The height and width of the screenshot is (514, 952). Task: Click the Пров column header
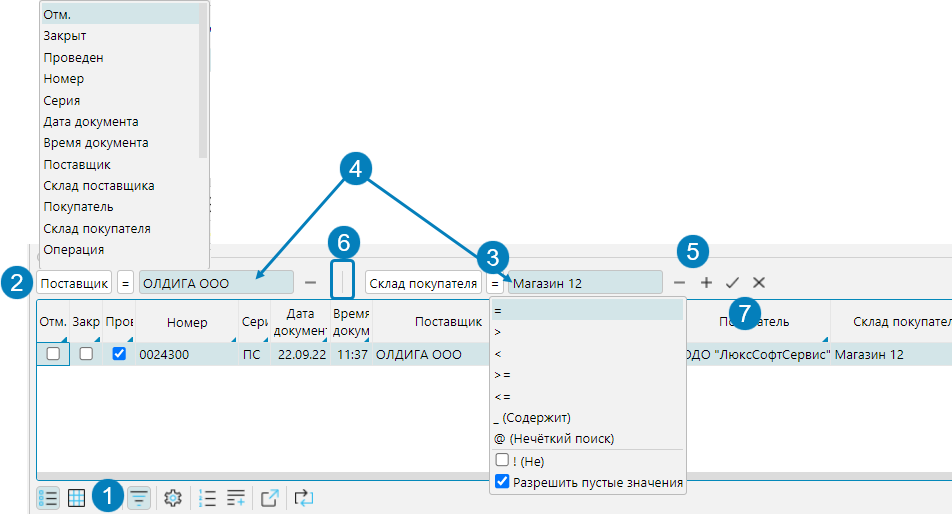pos(119,322)
